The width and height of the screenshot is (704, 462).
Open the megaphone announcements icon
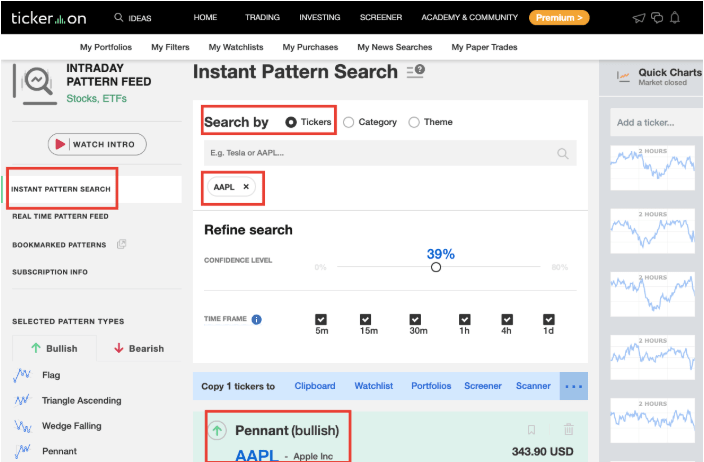638,18
